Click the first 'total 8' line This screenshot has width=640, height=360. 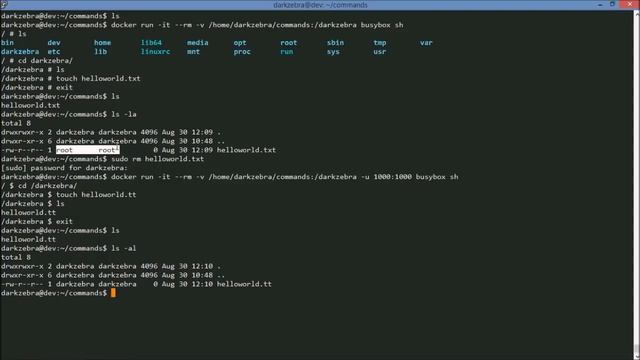click(16, 123)
